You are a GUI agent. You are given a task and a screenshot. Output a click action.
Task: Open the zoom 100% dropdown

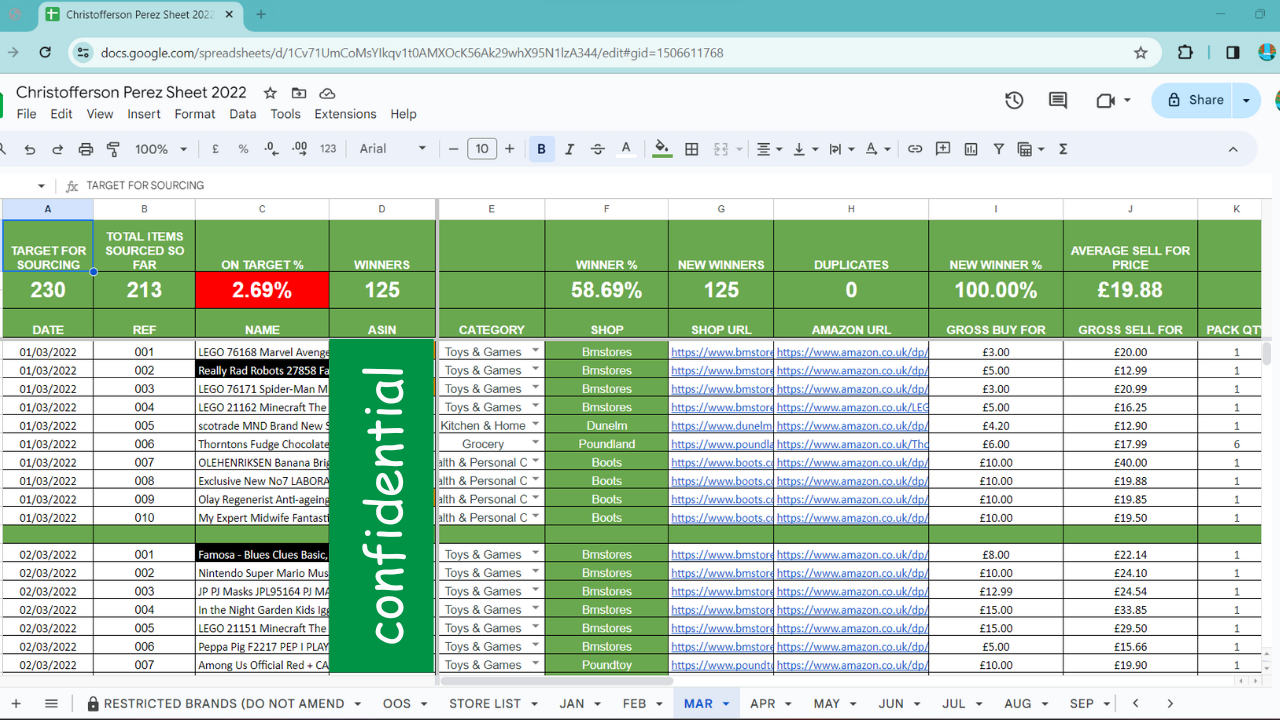pyautogui.click(x=161, y=149)
